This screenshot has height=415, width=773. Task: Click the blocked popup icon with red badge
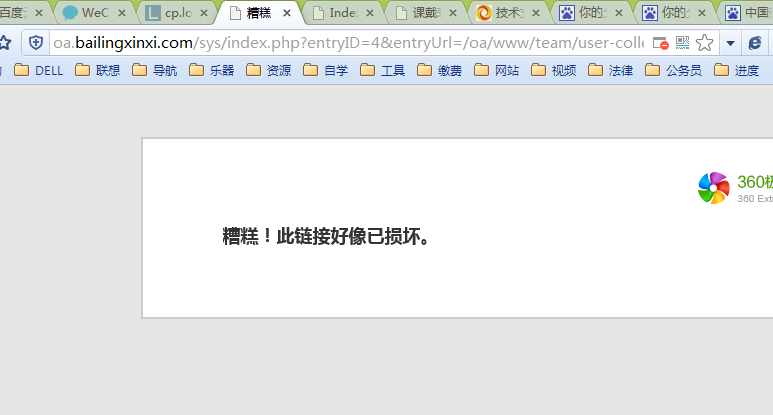click(660, 43)
